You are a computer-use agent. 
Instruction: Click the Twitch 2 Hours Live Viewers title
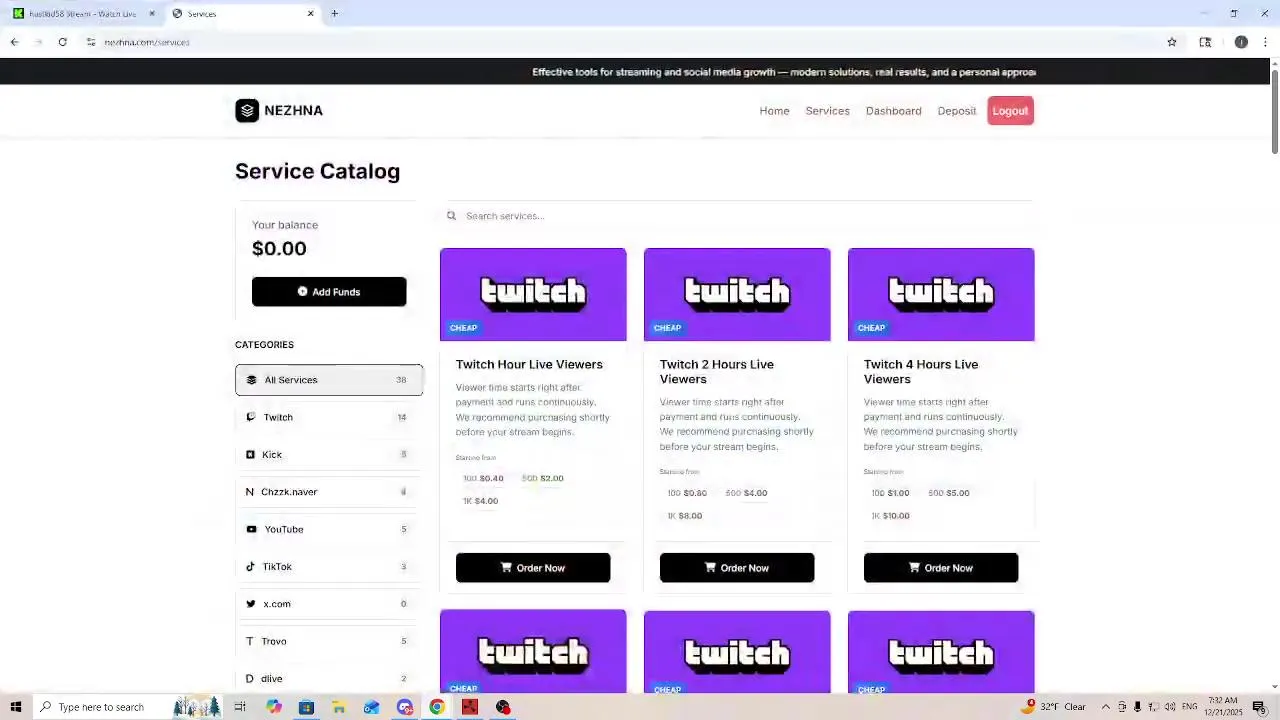click(x=717, y=372)
